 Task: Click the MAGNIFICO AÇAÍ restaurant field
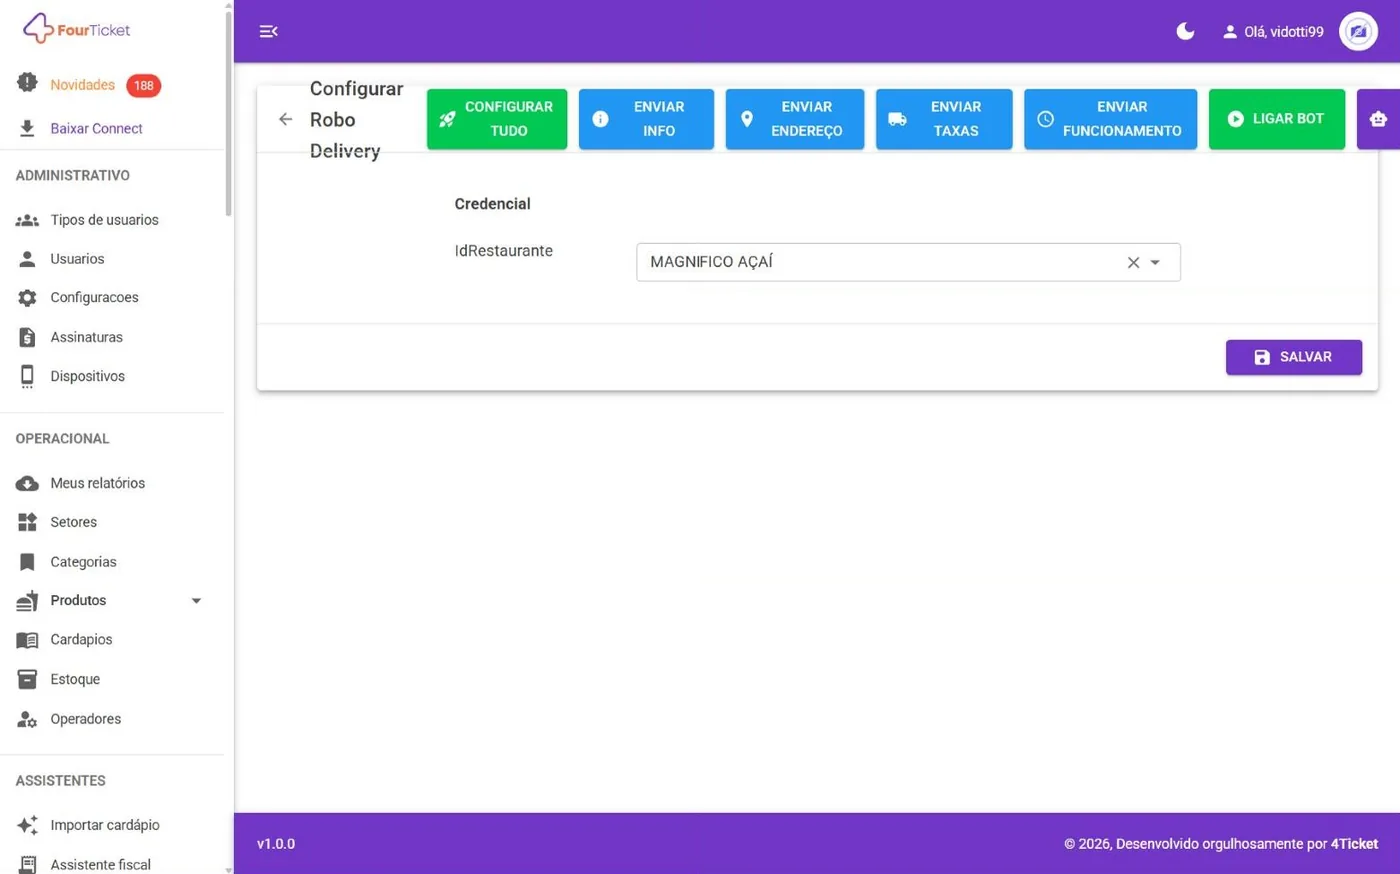point(908,262)
